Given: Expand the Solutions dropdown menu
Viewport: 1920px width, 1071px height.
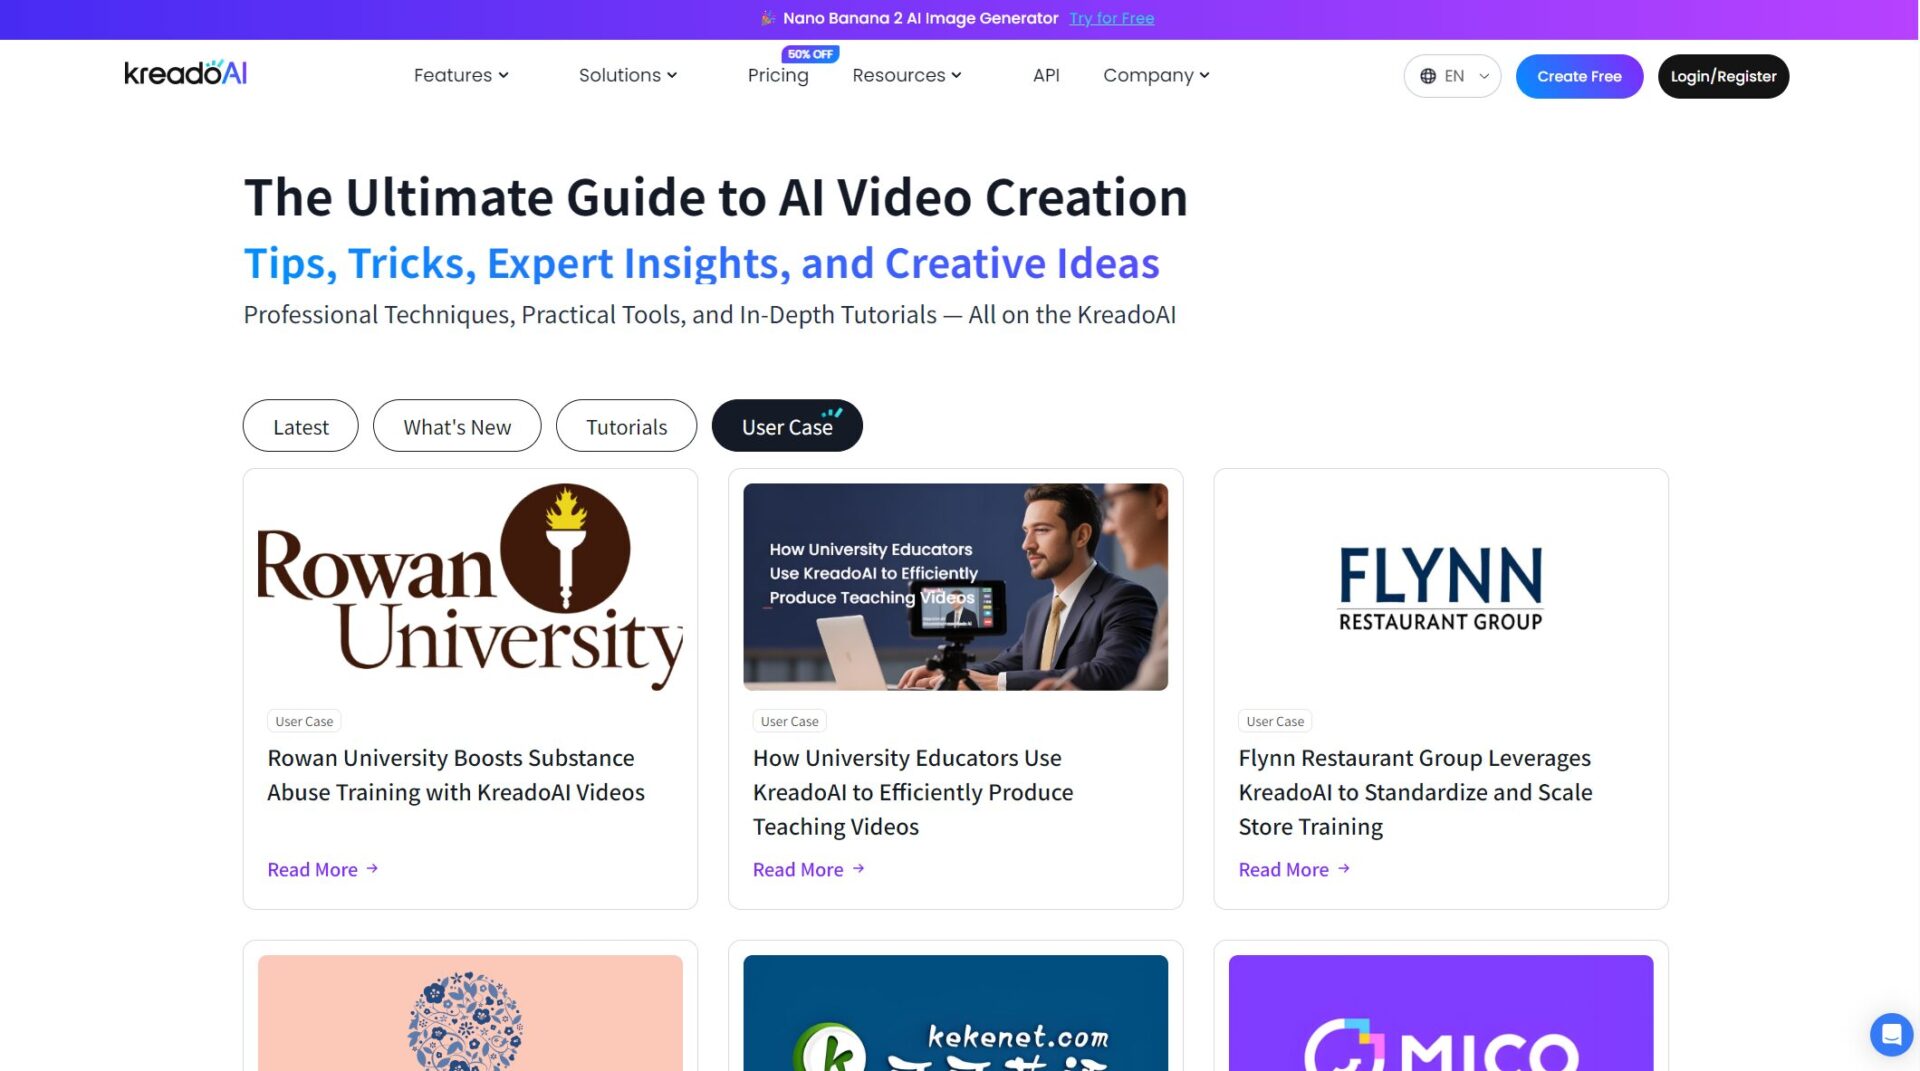Looking at the screenshot, I should [x=628, y=75].
